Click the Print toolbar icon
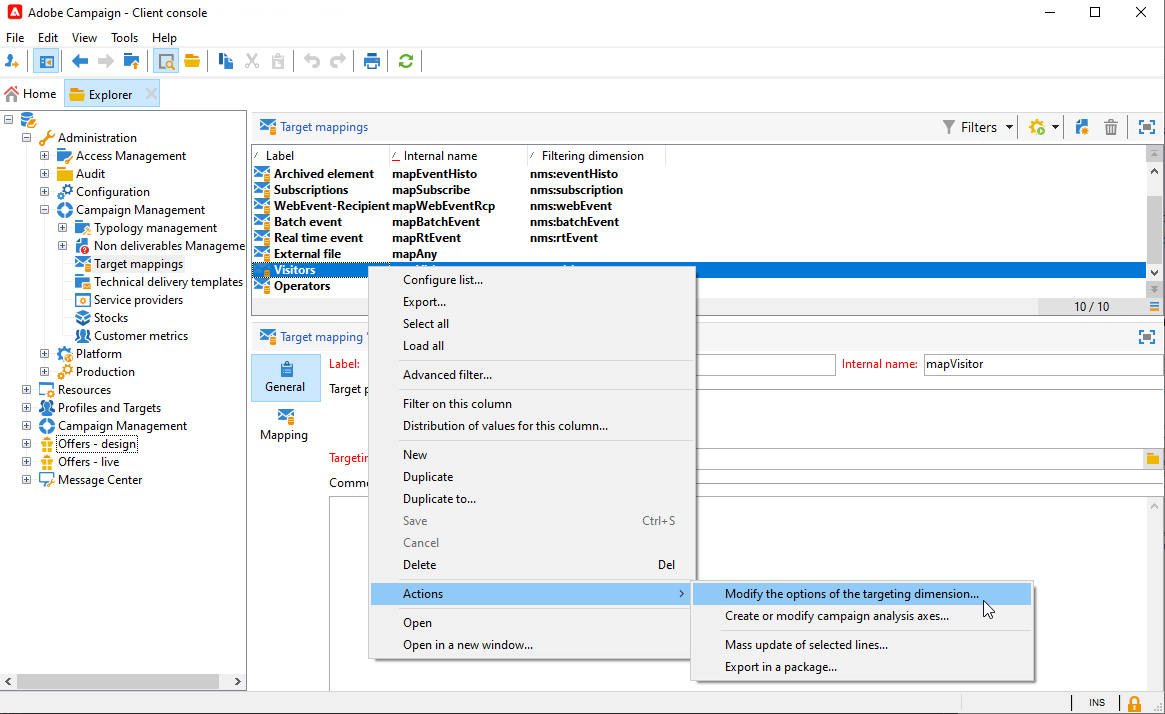 (371, 62)
